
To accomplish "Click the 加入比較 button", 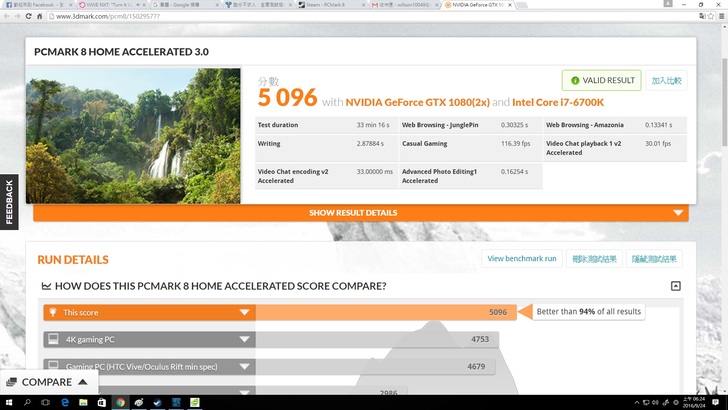I will coord(666,81).
